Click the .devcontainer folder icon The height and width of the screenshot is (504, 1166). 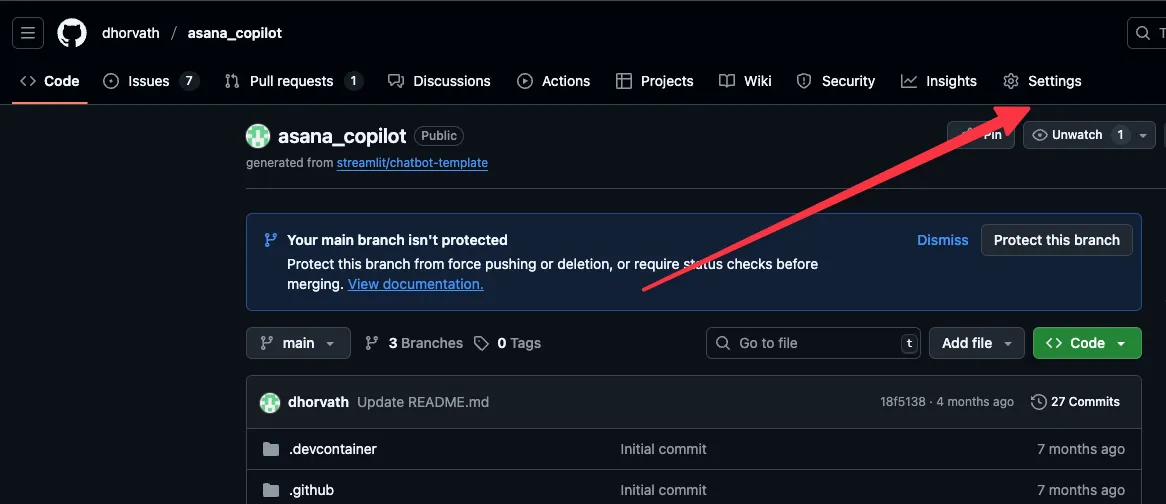point(271,449)
